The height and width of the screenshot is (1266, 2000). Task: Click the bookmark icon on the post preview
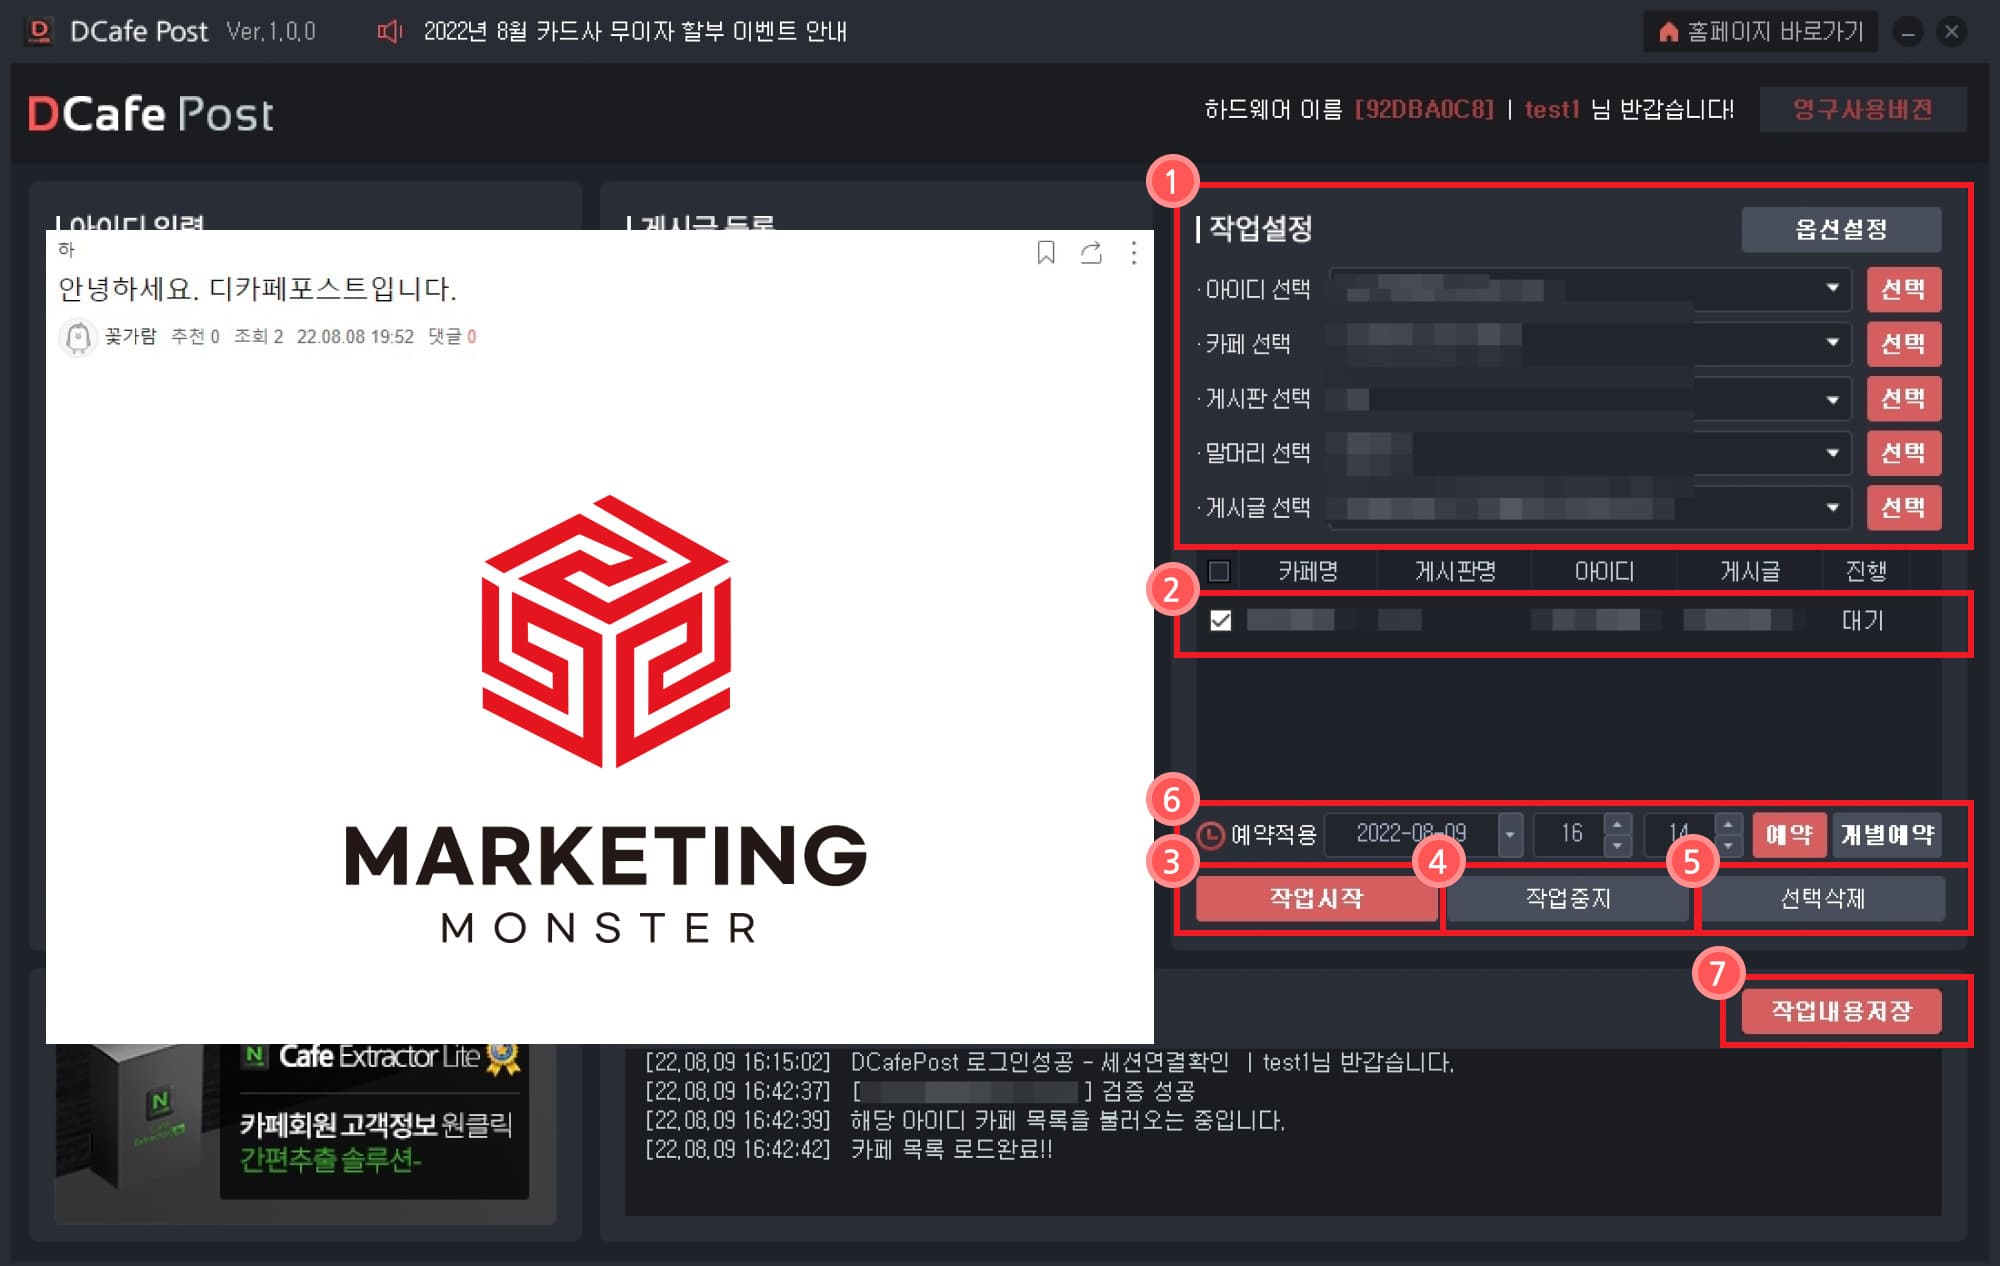tap(1046, 253)
